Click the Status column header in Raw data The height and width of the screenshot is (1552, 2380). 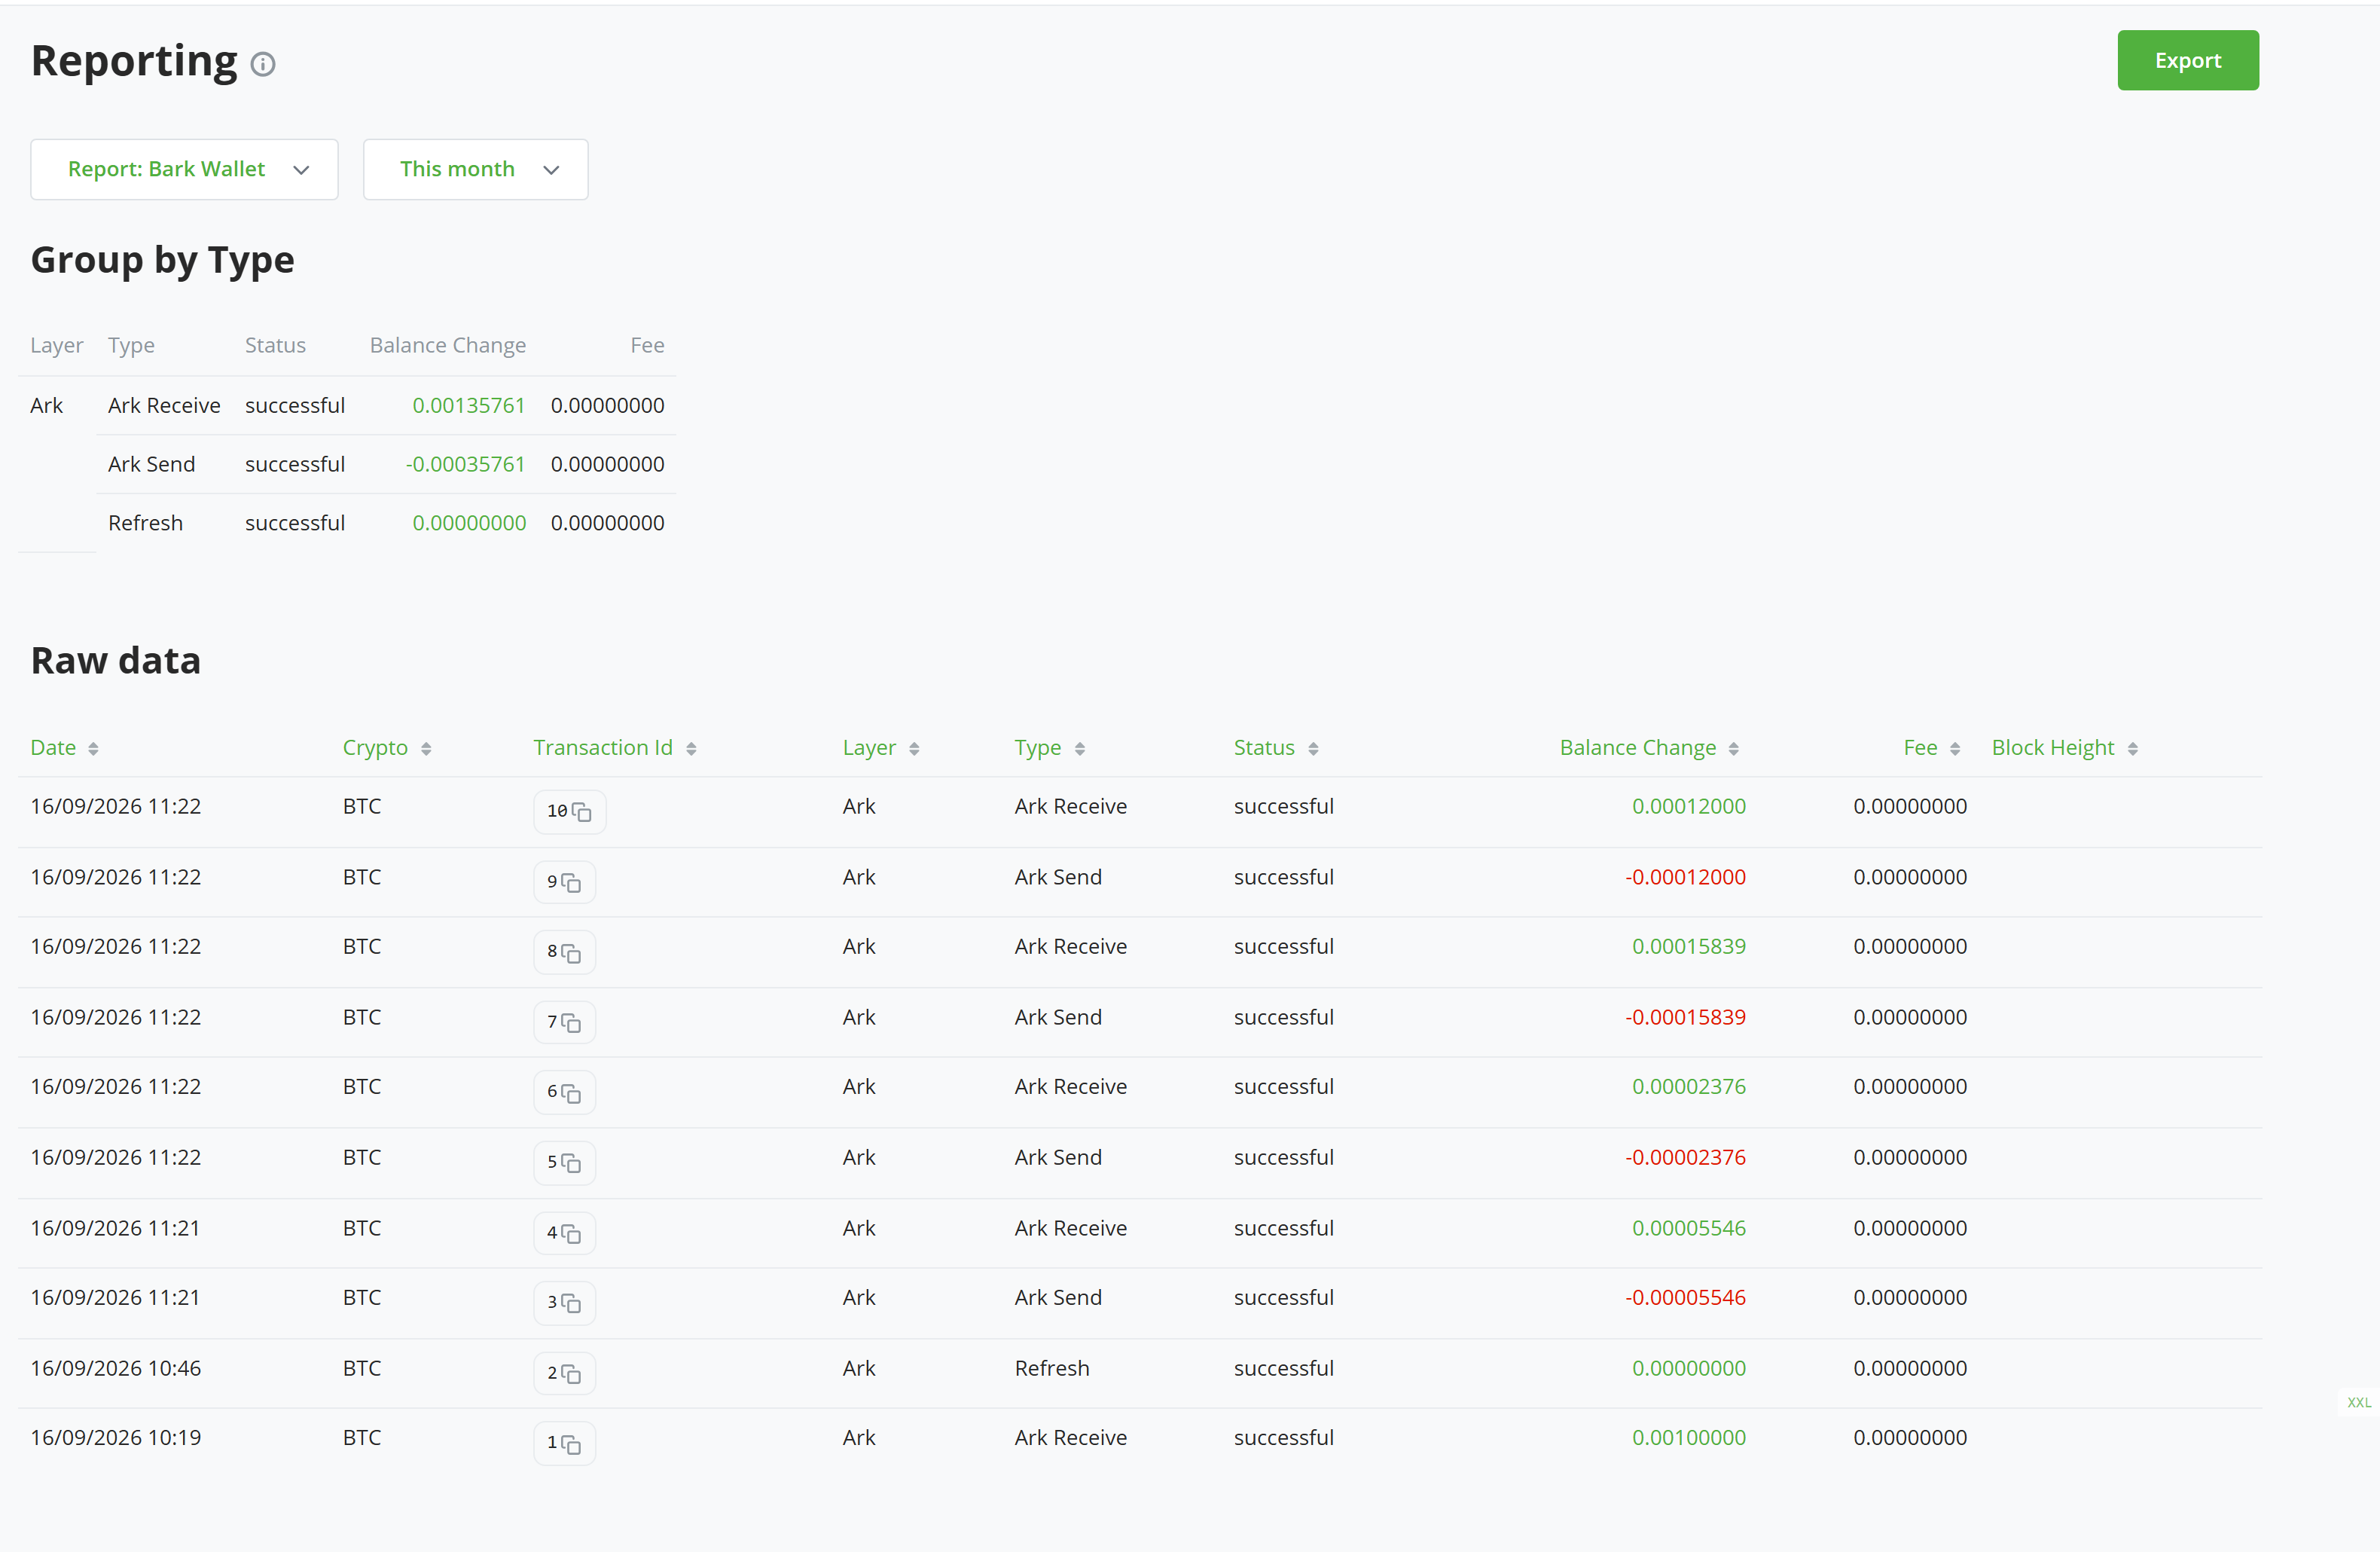tap(1264, 748)
